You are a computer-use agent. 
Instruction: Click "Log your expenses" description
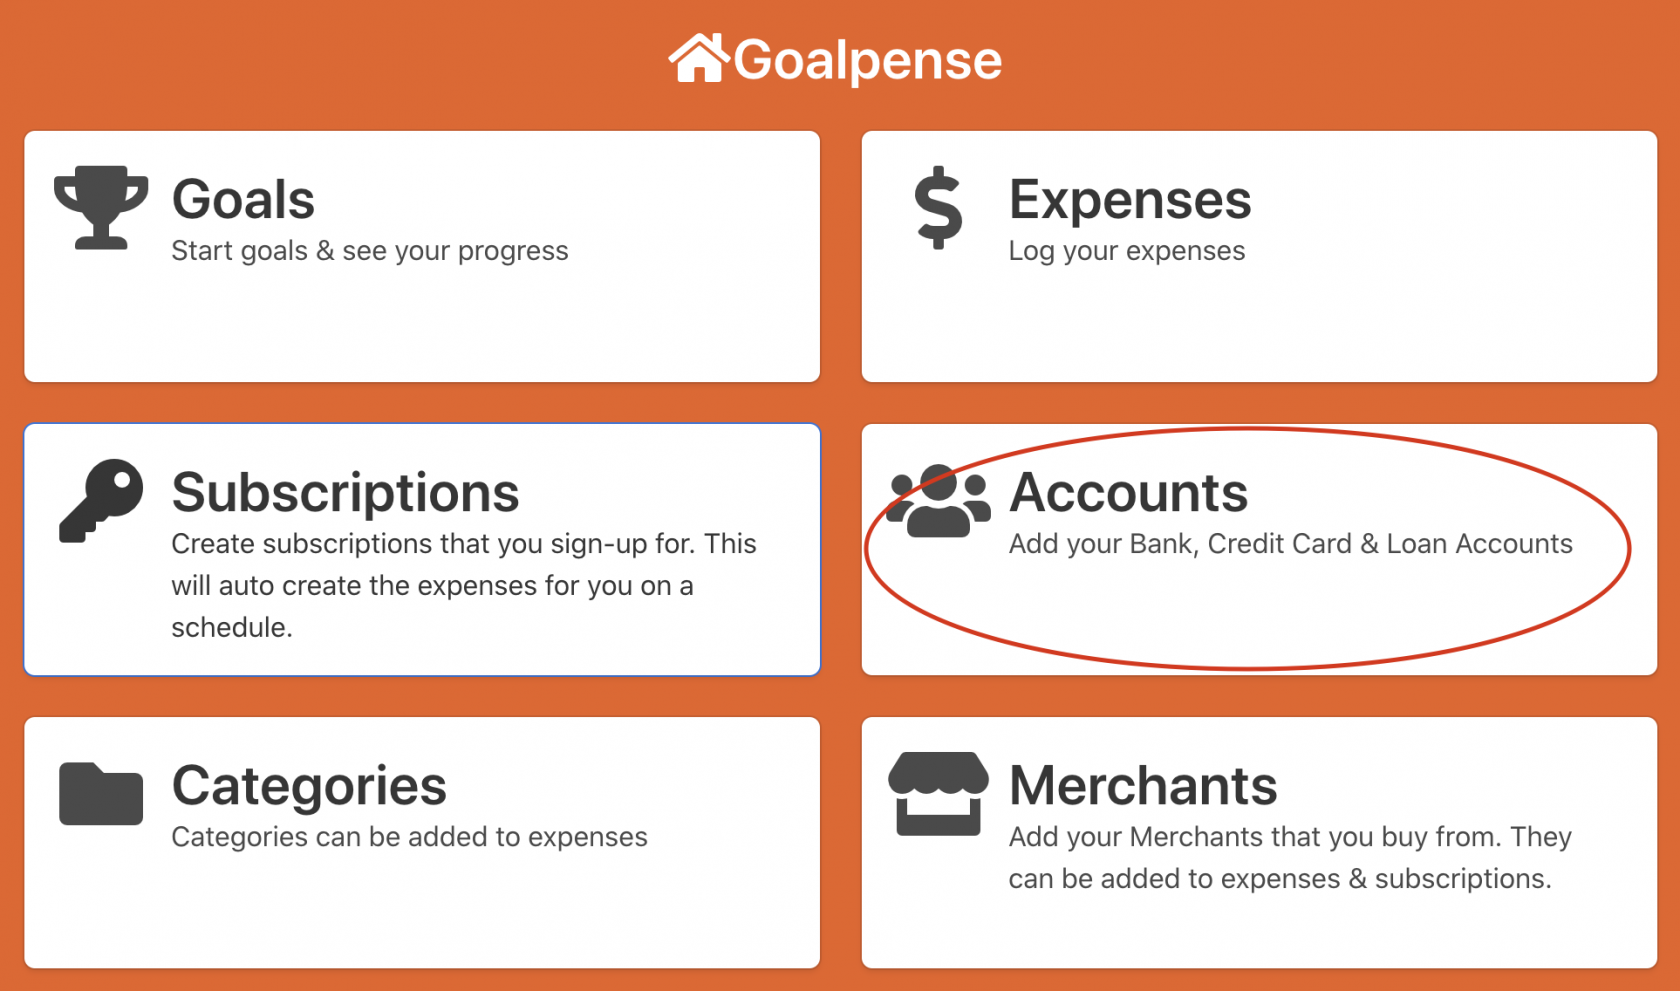[x=1127, y=251]
